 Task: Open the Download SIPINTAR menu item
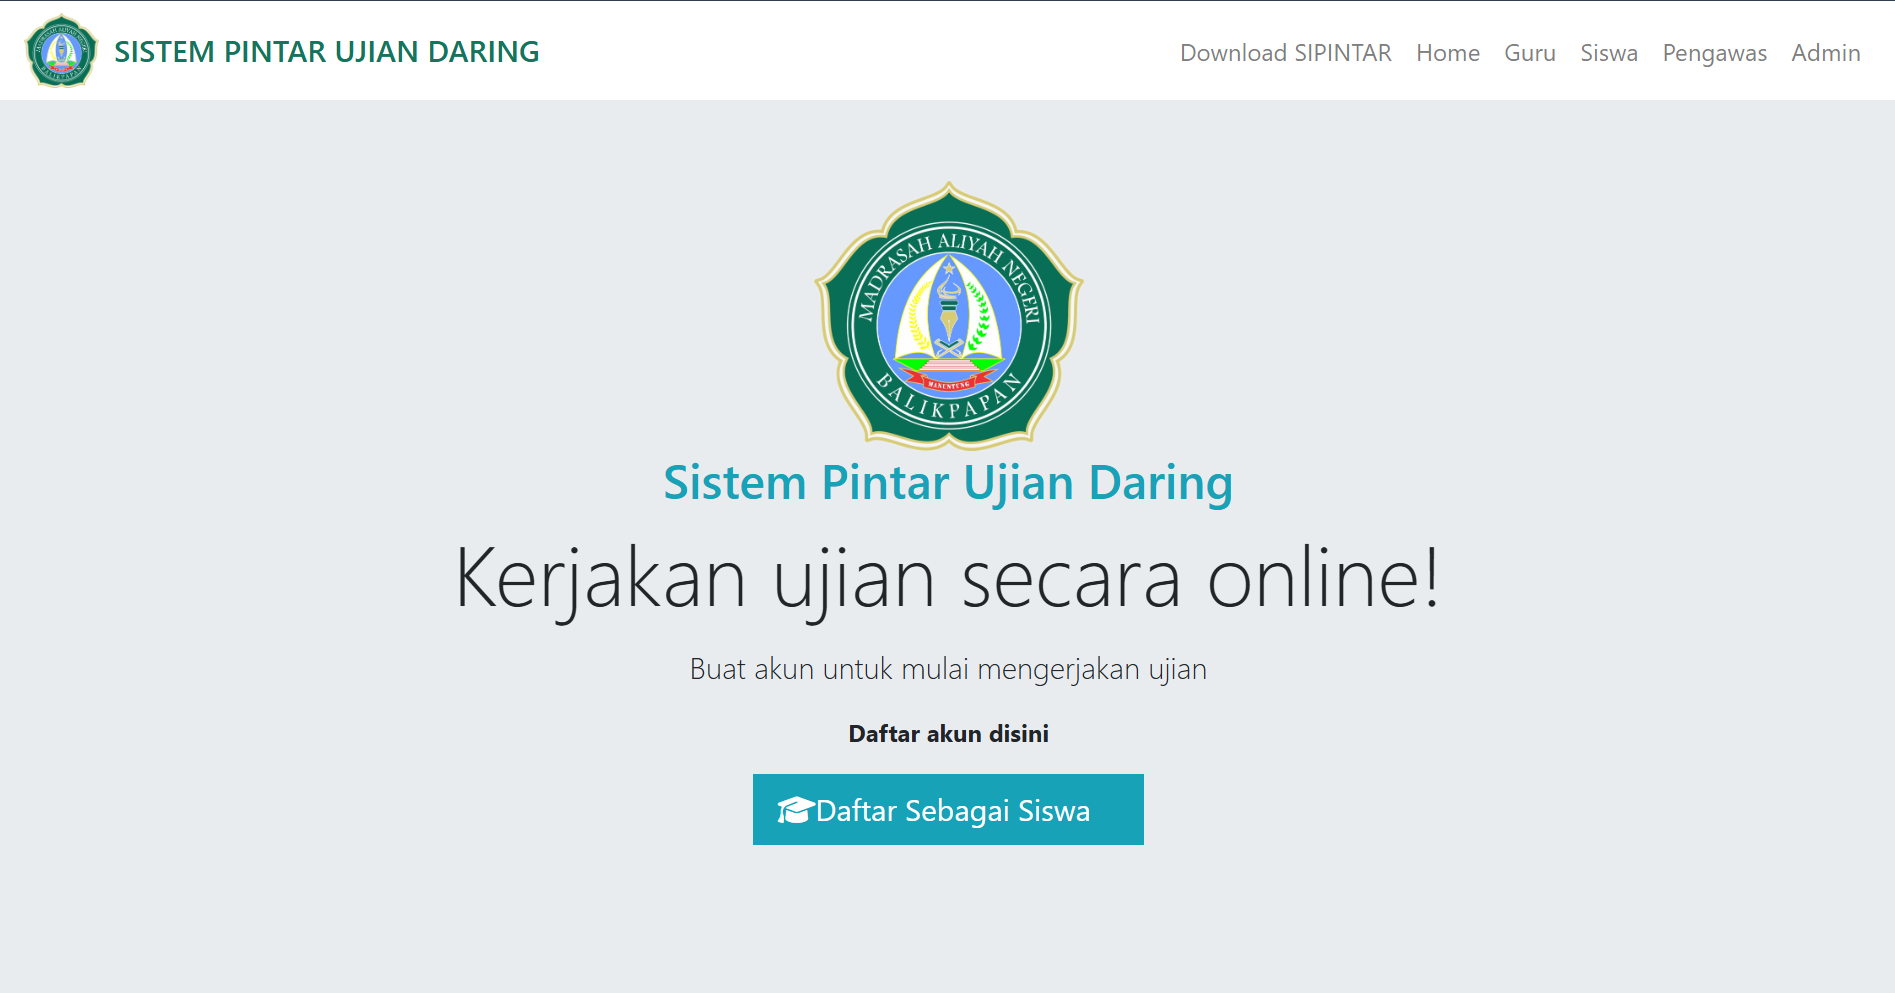pyautogui.click(x=1285, y=53)
